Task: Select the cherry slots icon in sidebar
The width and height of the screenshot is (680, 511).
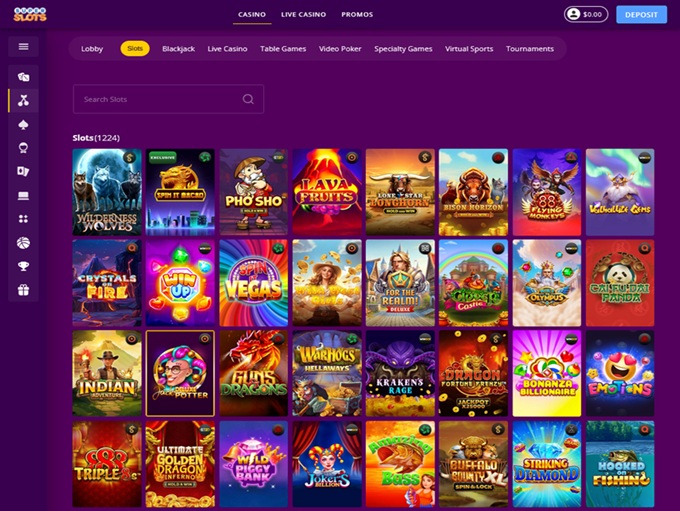Action: (x=23, y=101)
